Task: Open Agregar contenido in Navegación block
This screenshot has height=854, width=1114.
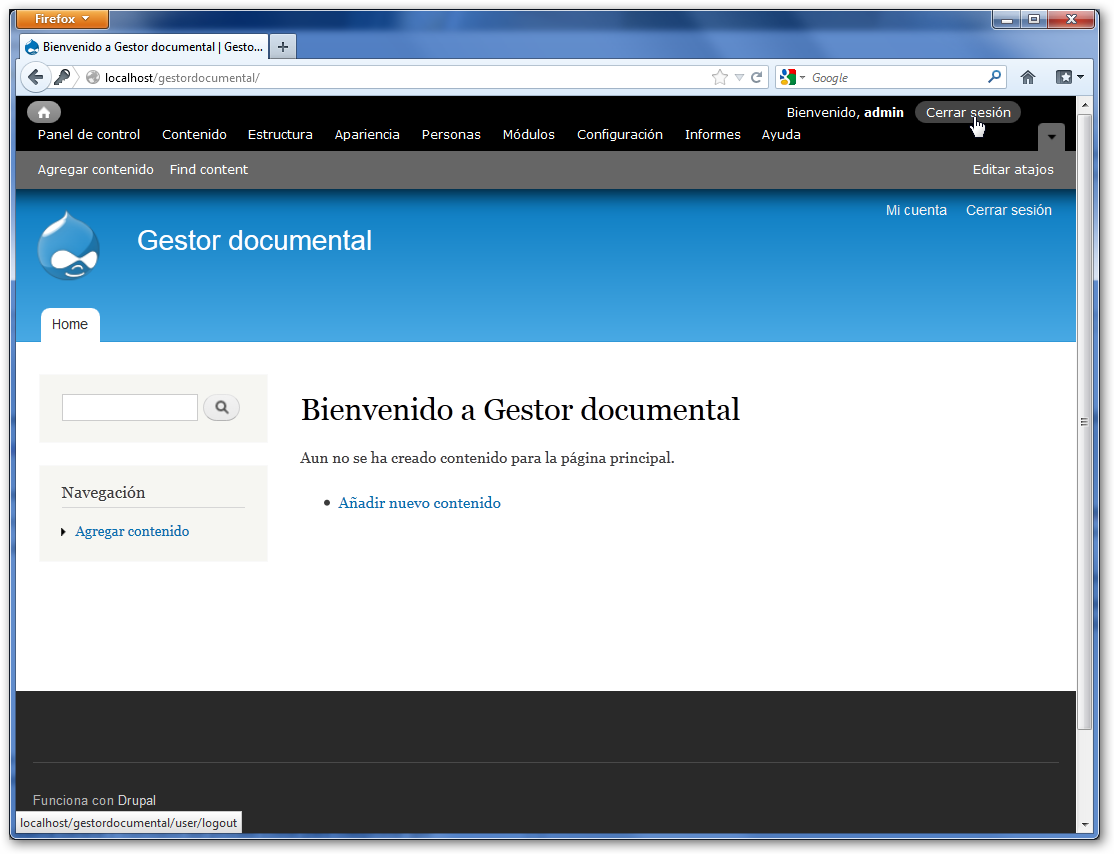Action: click(132, 532)
